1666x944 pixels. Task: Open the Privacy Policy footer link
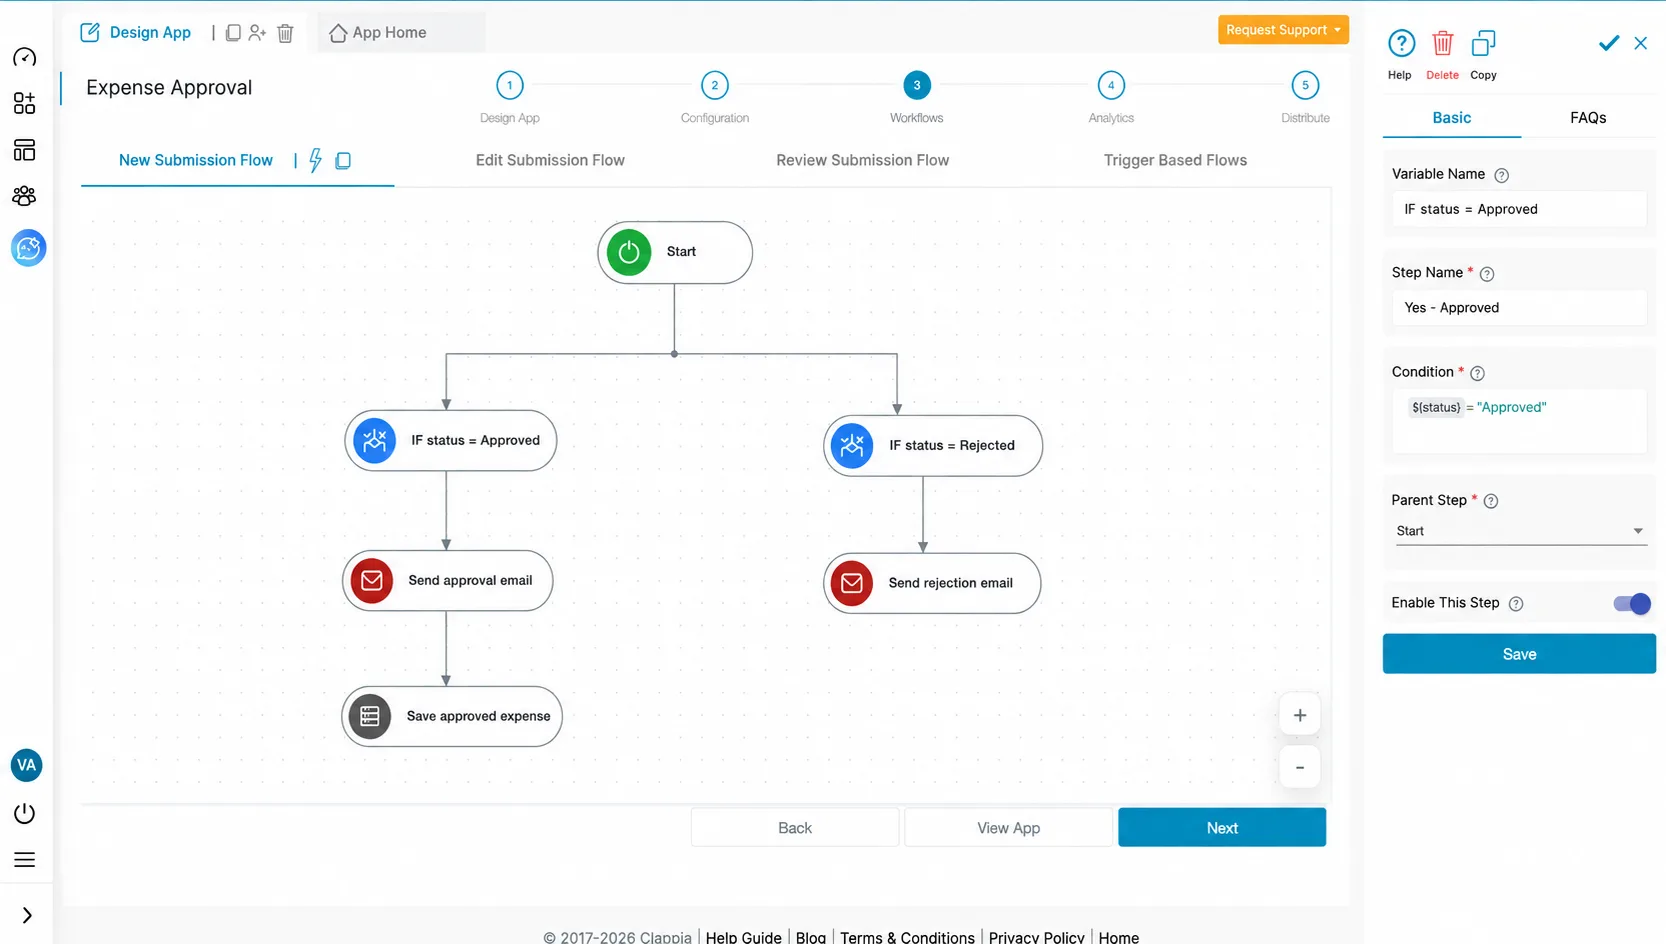pyautogui.click(x=1036, y=937)
